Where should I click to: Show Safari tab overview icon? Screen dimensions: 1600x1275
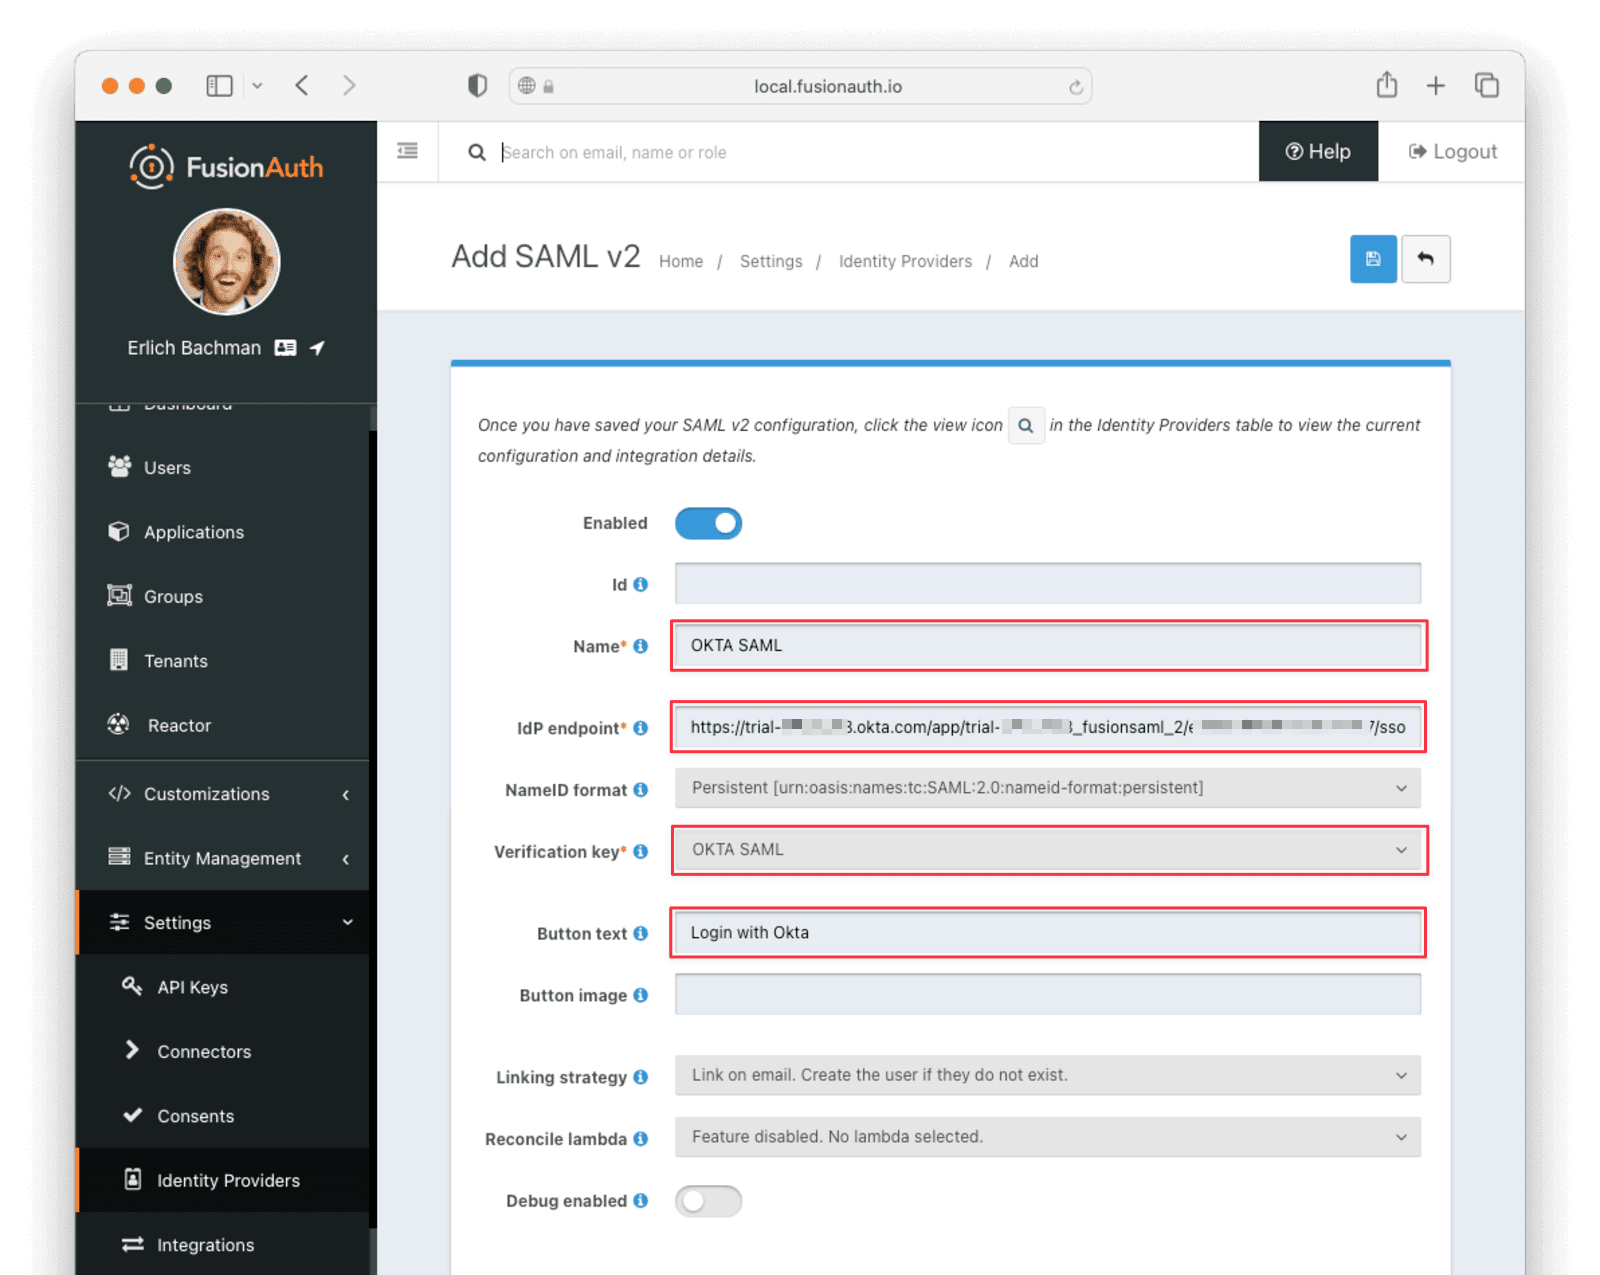(1487, 85)
